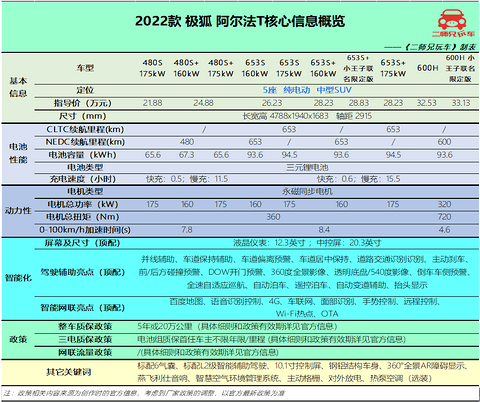This screenshot has width=480, height=402.
Task: Select the 永磁同步电机 motor type cell
Action: tap(307, 192)
